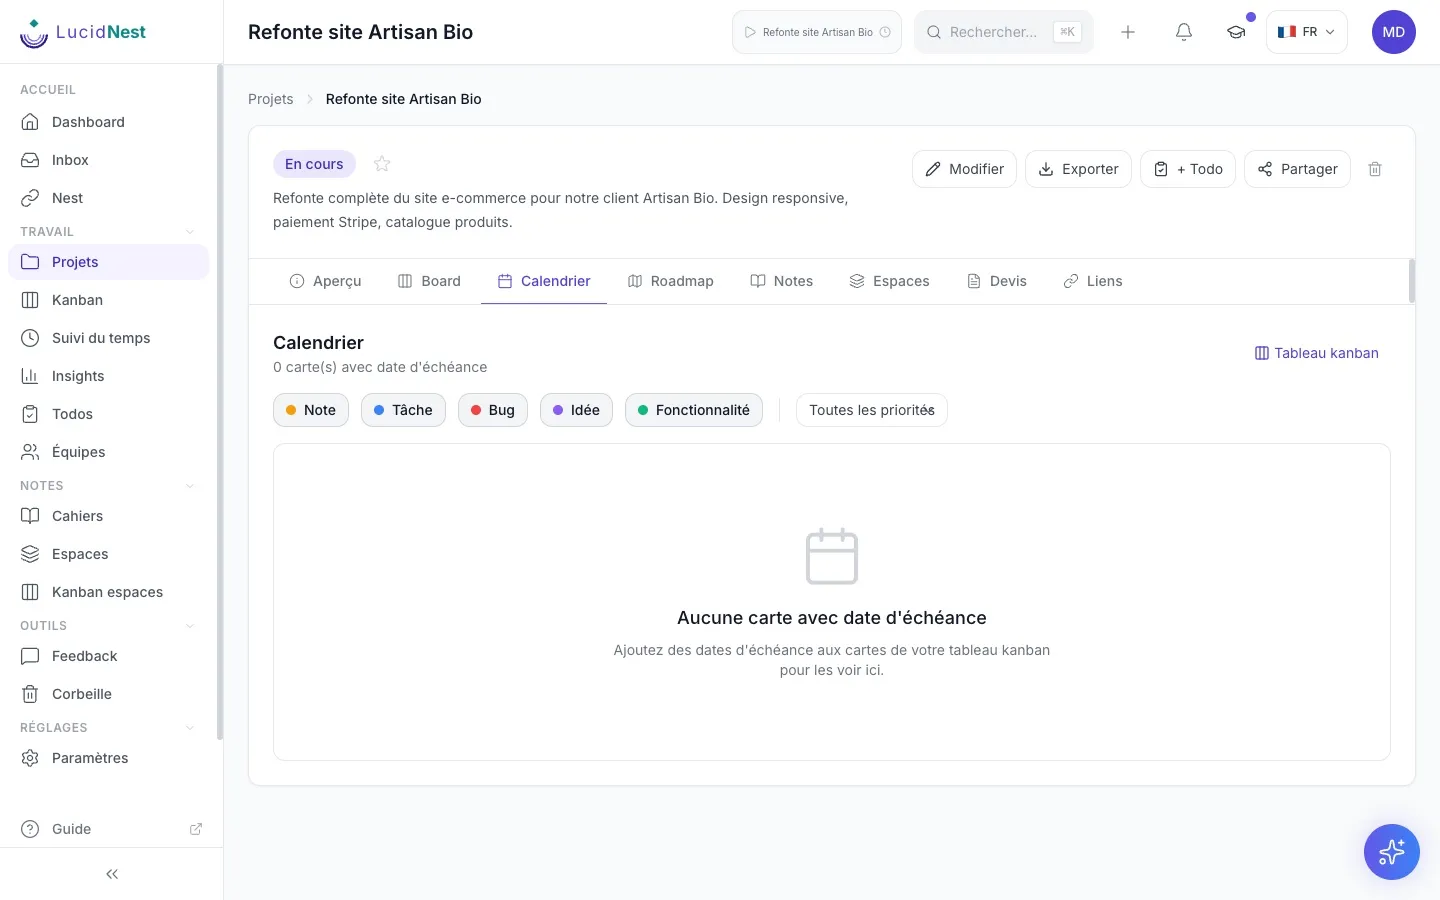Open Corbeille trash page

(108, 694)
